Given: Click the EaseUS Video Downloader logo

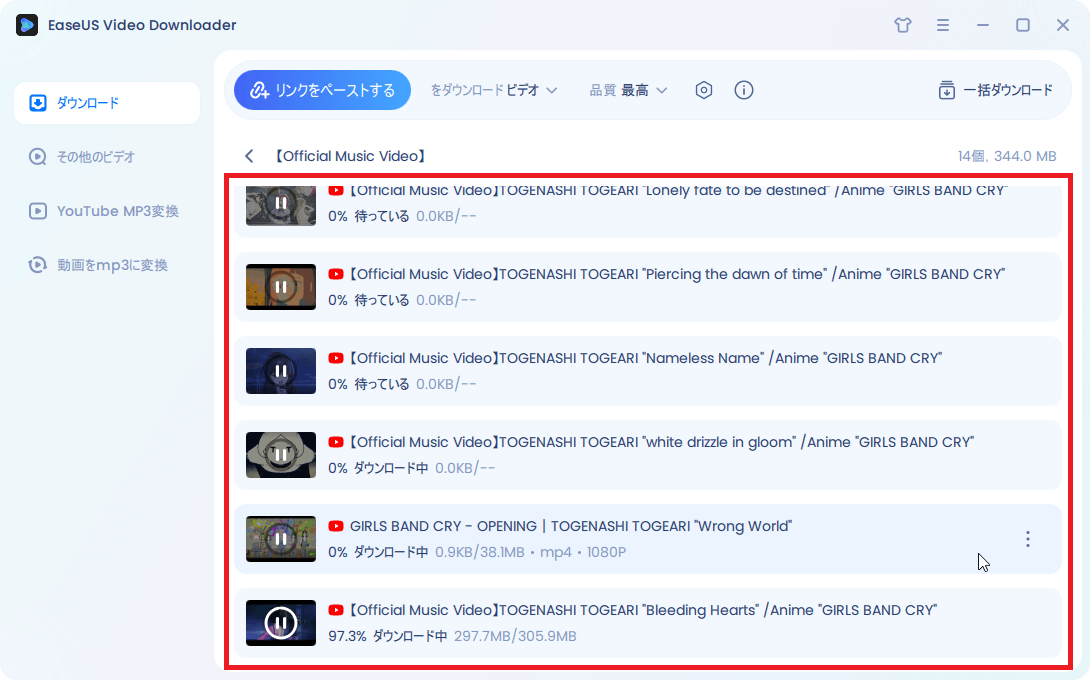Looking at the screenshot, I should click(x=27, y=25).
